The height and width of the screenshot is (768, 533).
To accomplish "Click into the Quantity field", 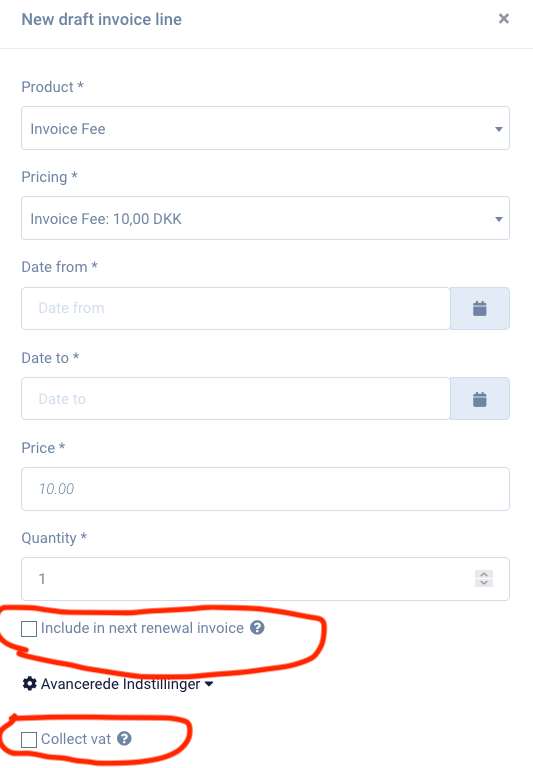I will click(266, 579).
